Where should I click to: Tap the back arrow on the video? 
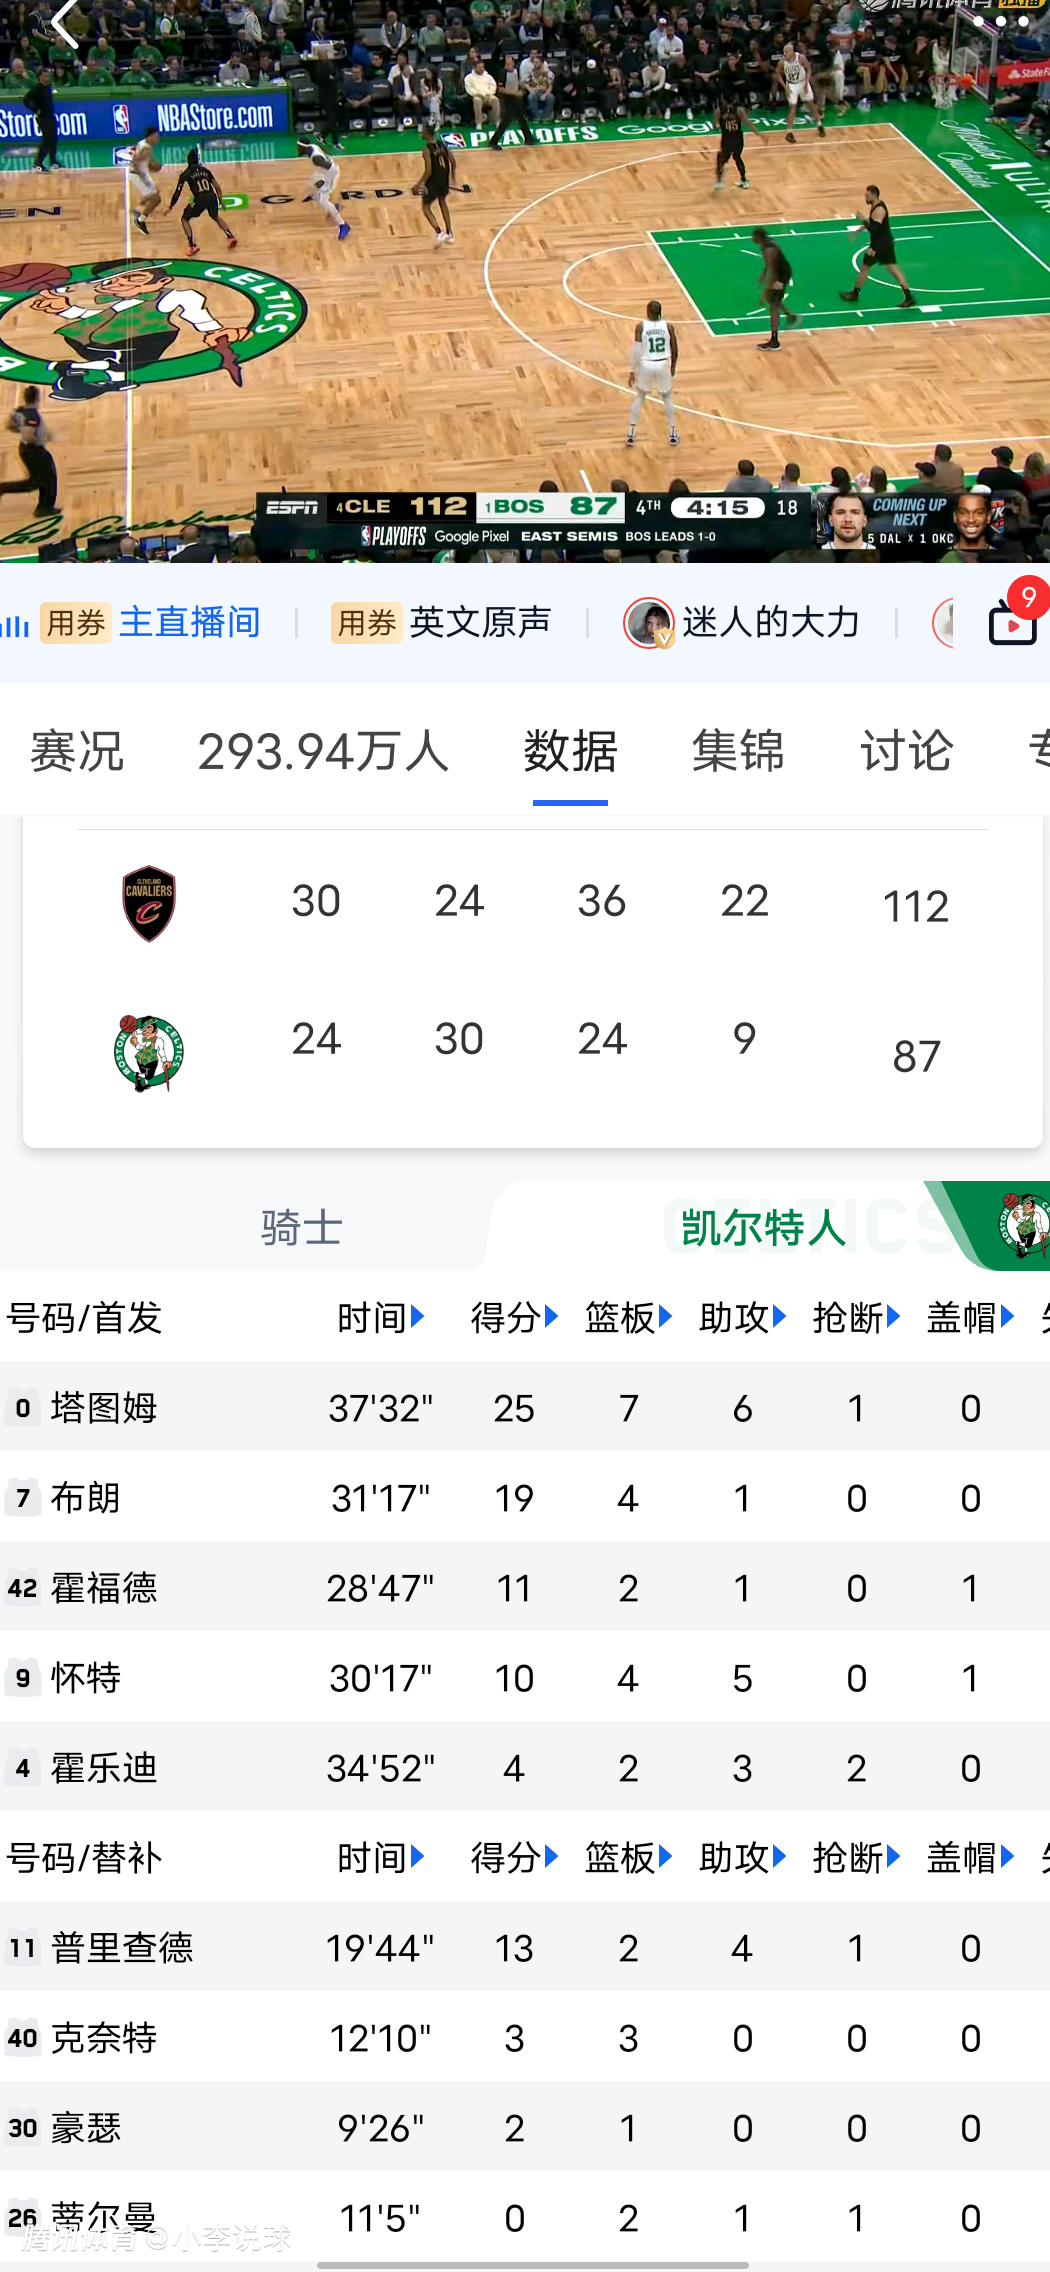tap(66, 22)
